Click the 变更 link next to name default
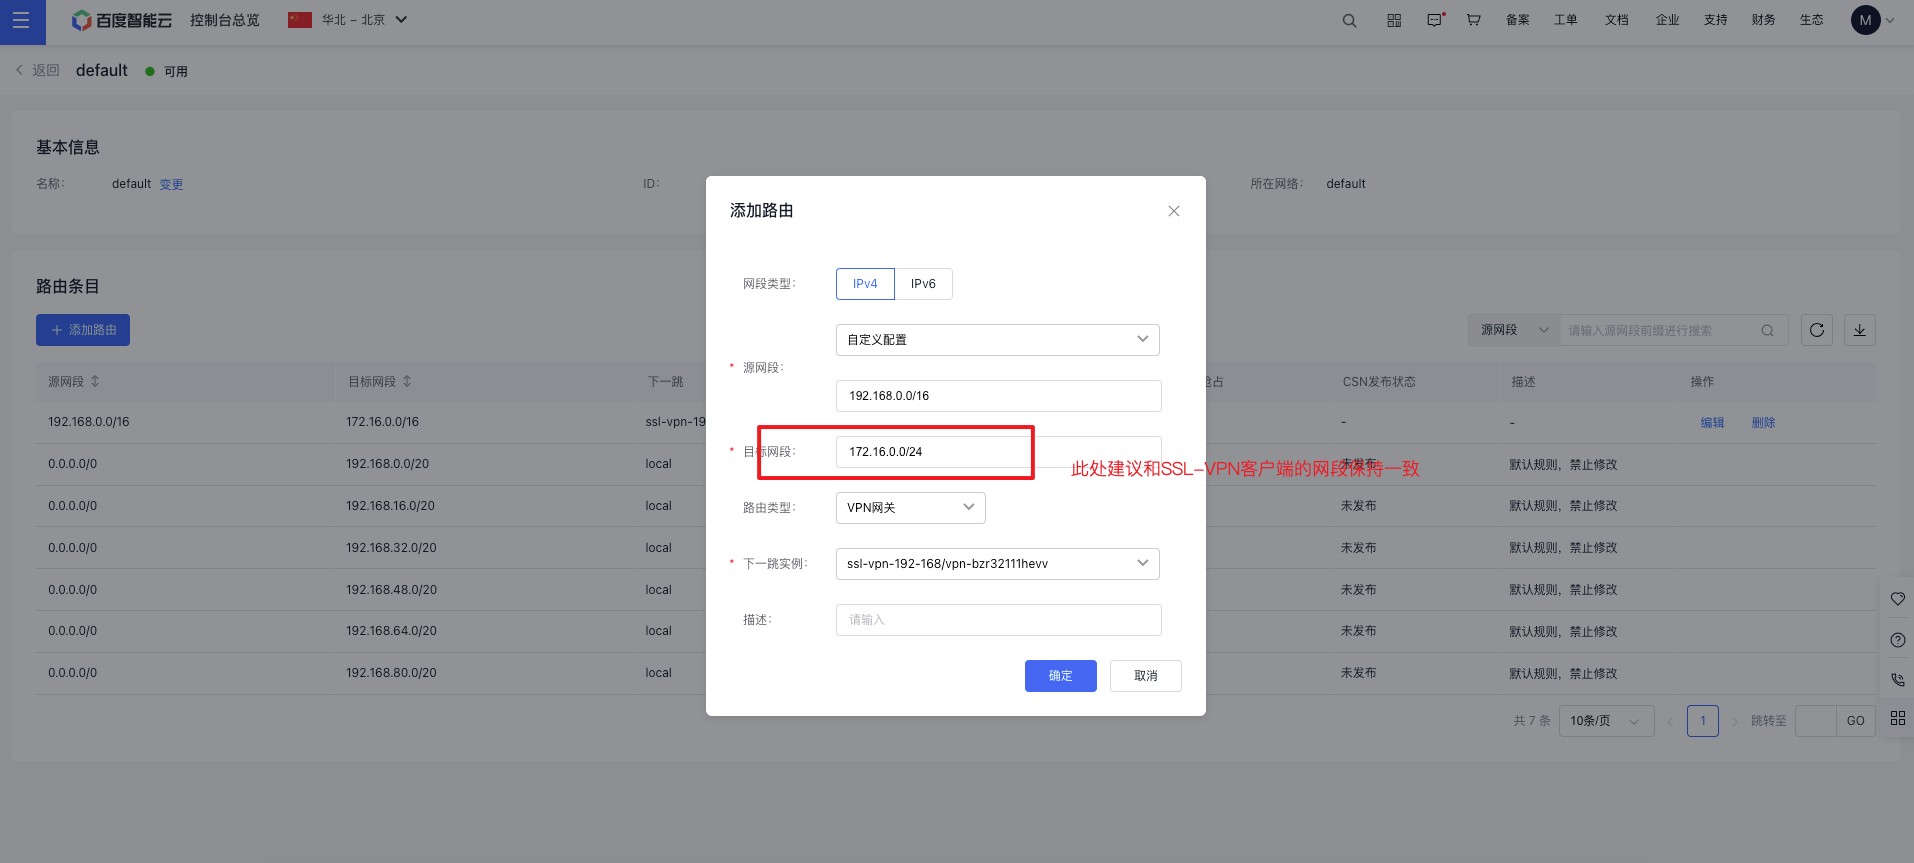This screenshot has height=863, width=1914. point(172,185)
